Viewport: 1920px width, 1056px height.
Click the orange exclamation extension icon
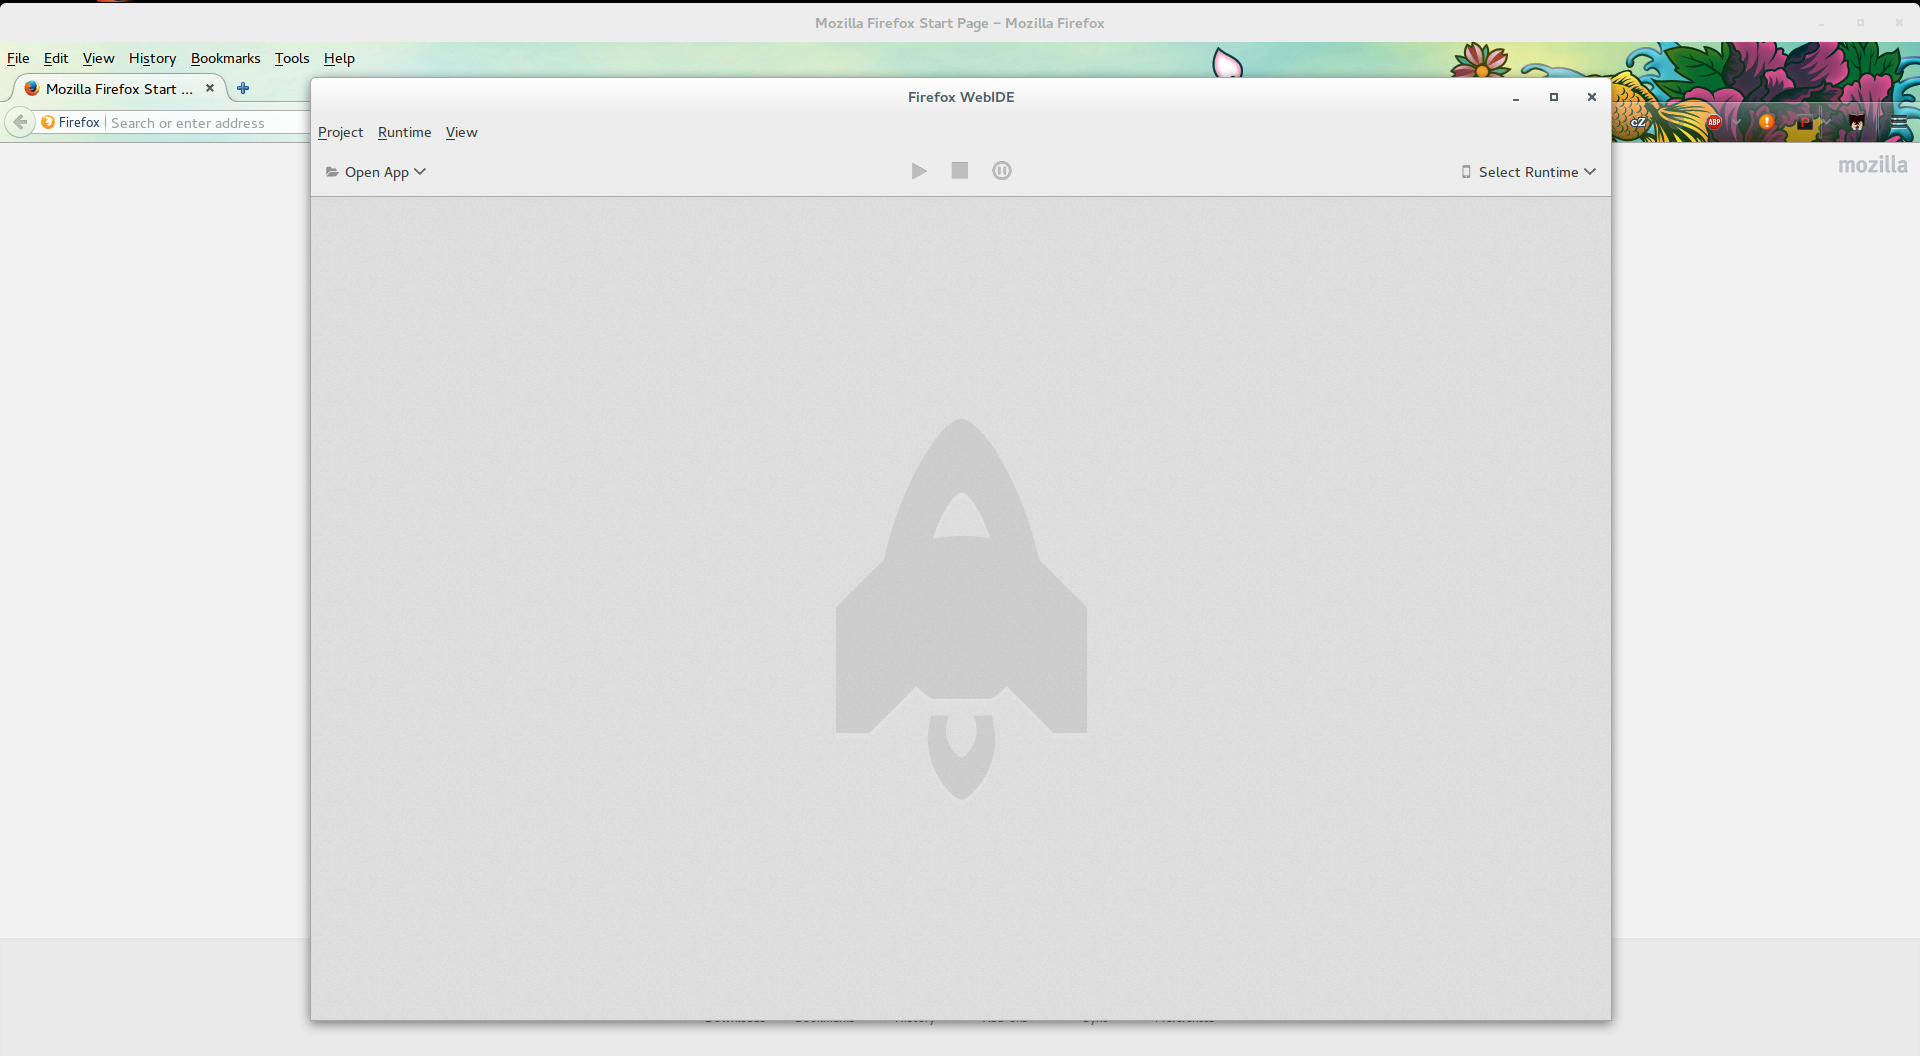click(1767, 122)
